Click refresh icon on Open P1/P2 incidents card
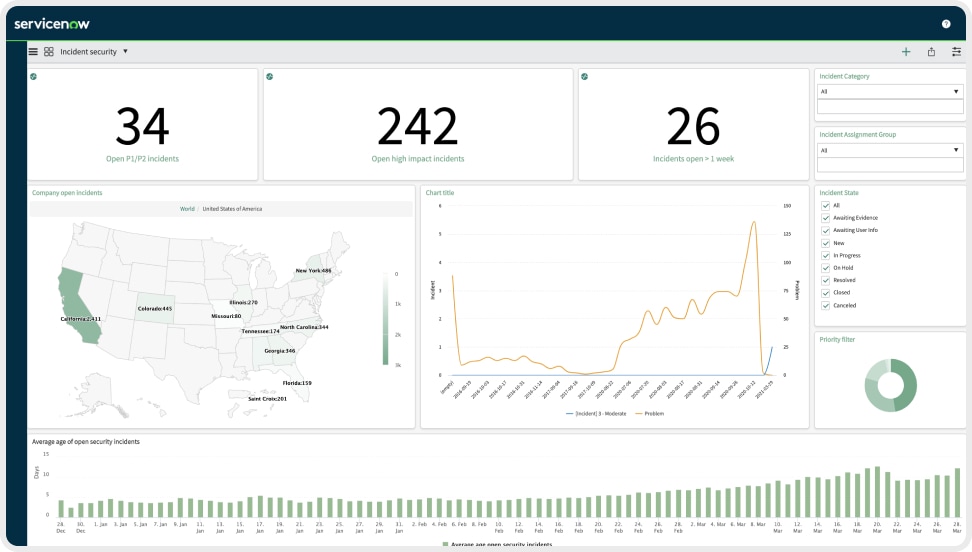The image size is (972, 552). point(33,77)
